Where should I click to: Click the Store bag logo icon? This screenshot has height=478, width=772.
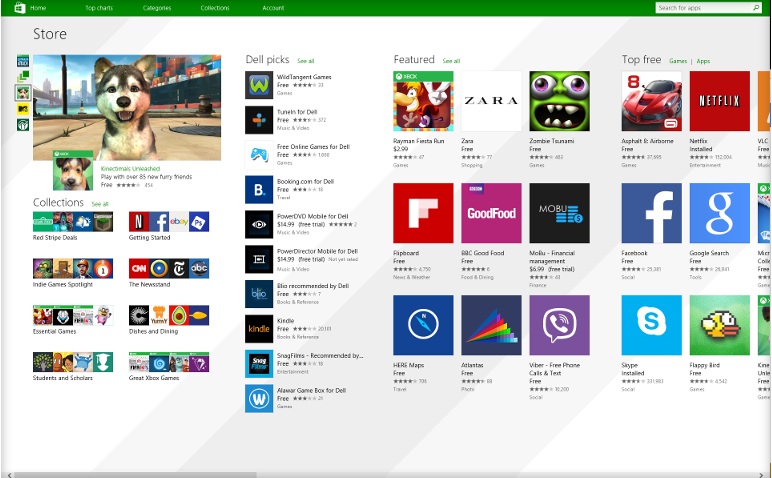click(x=20, y=7)
